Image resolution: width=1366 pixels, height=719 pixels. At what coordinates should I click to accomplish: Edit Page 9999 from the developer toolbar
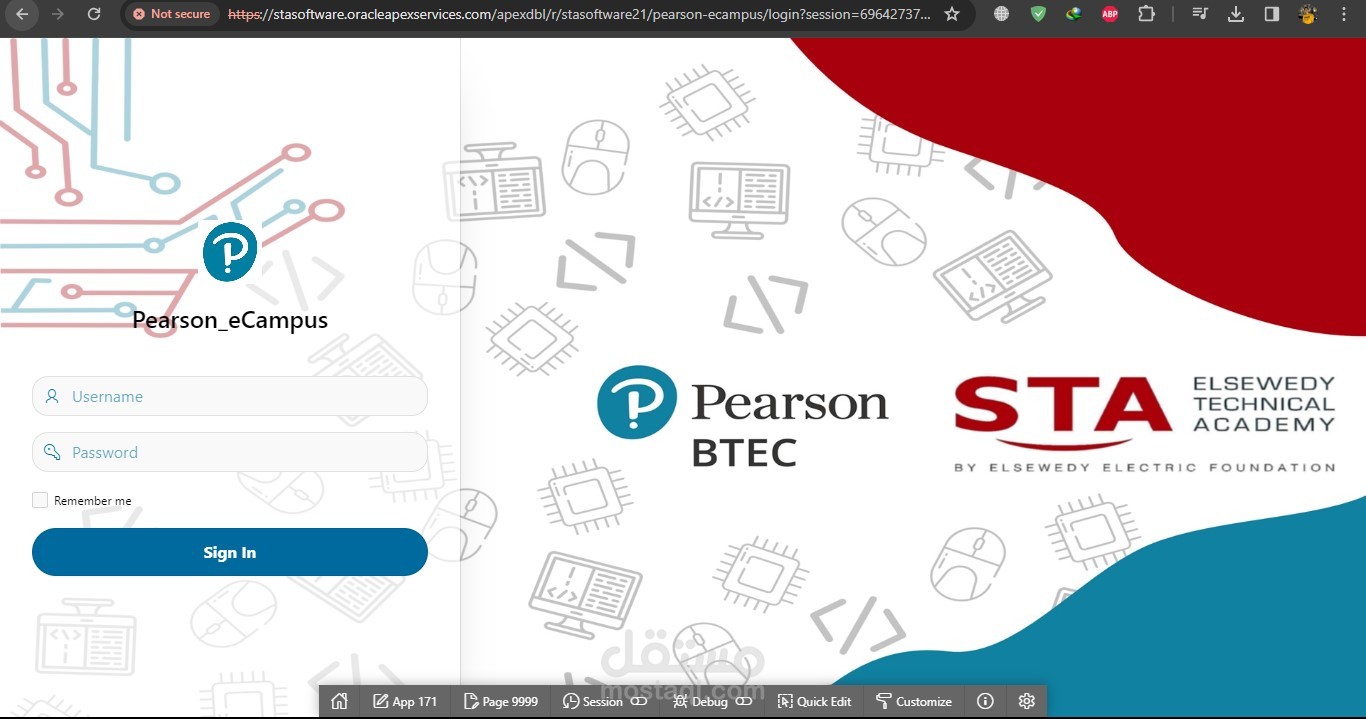click(501, 701)
